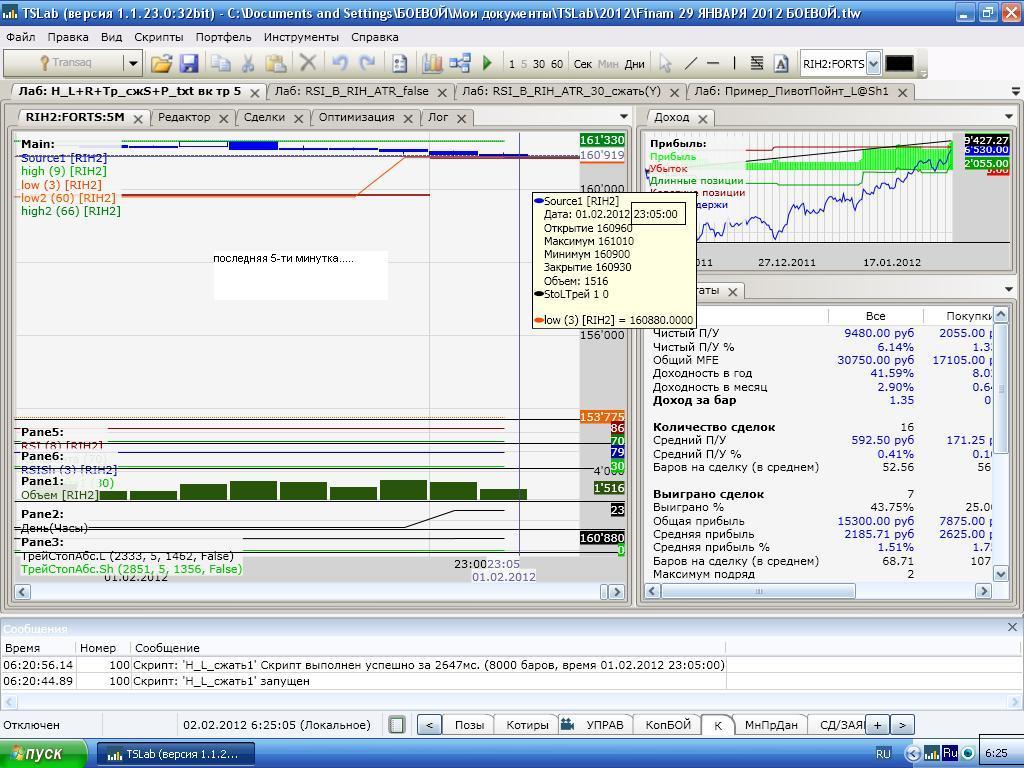1024x768 pixels.
Task: Open the Доход panel dropdown arrow
Action: [1008, 117]
